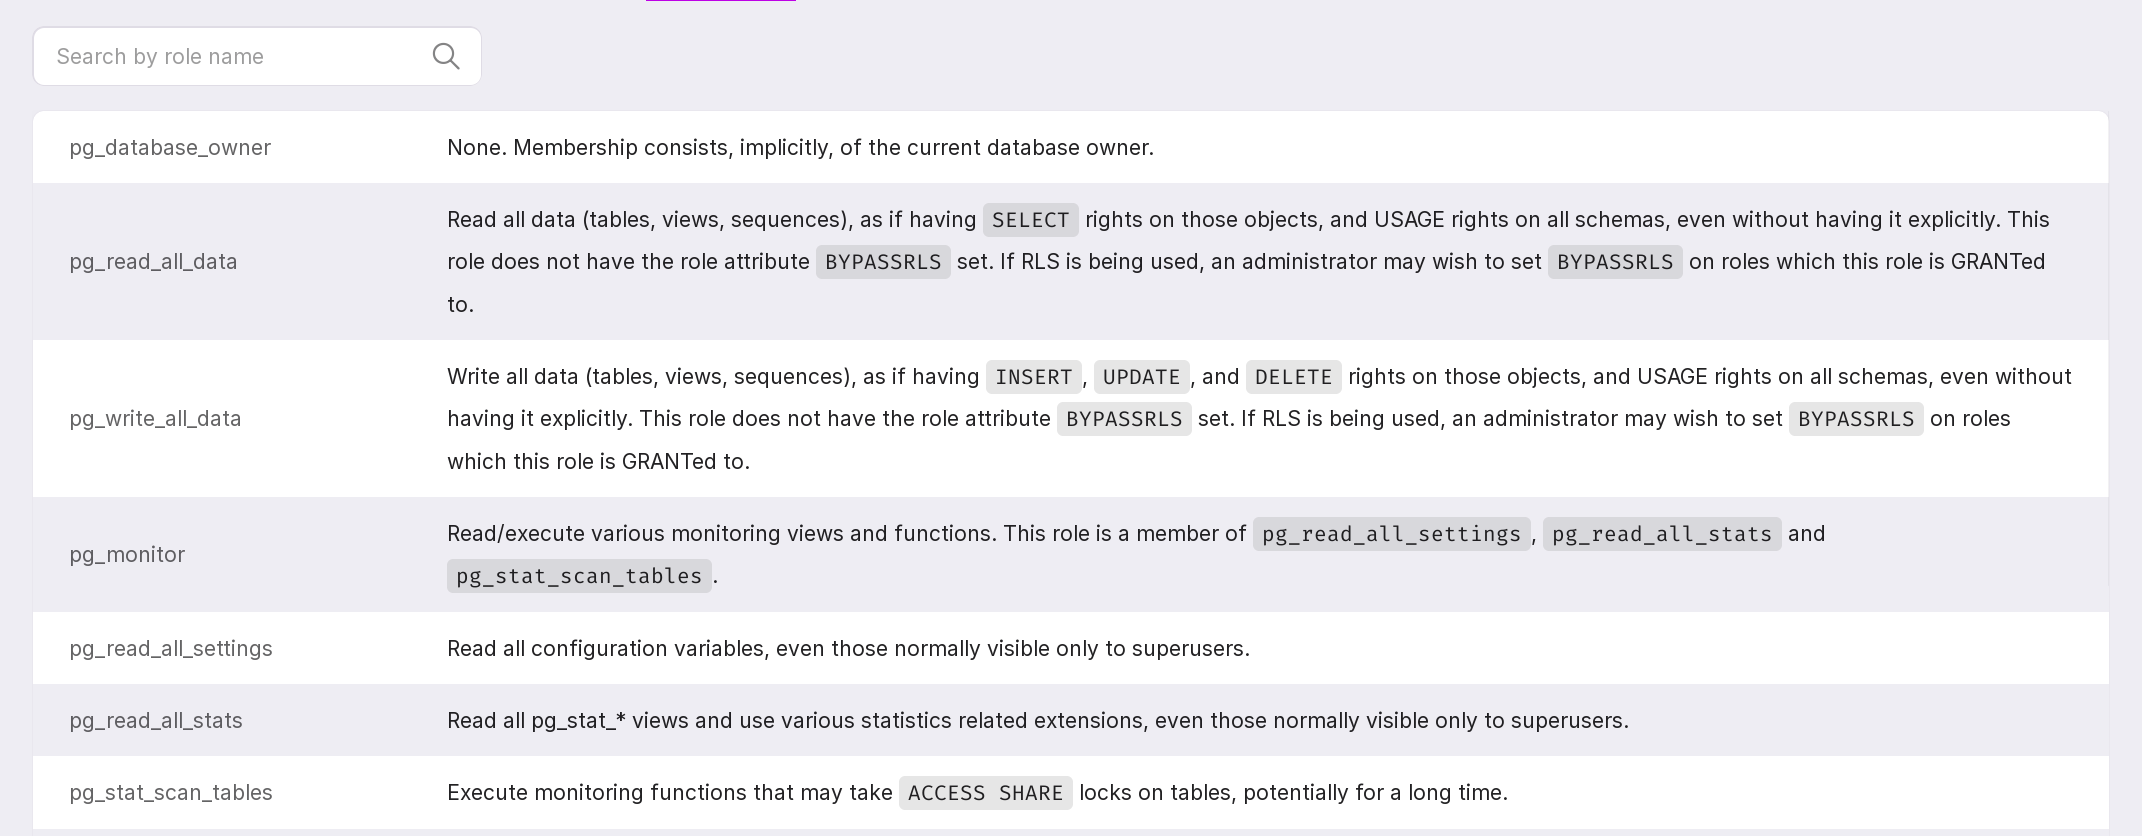Click the pg_database_owner description text
This screenshot has height=836, width=2142.
pos(800,148)
